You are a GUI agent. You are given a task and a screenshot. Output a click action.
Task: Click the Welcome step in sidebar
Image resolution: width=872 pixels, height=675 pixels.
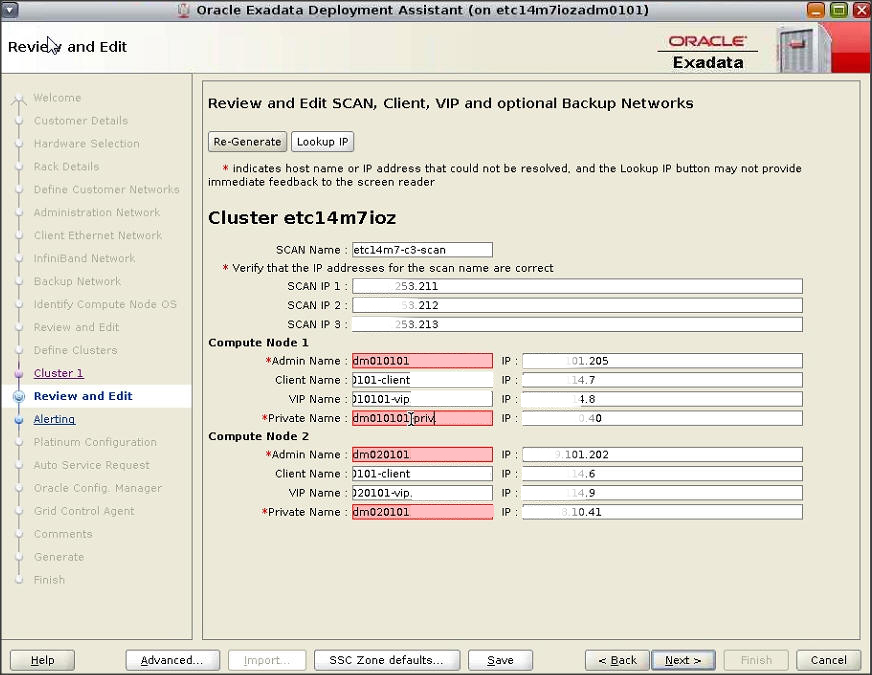[57, 98]
